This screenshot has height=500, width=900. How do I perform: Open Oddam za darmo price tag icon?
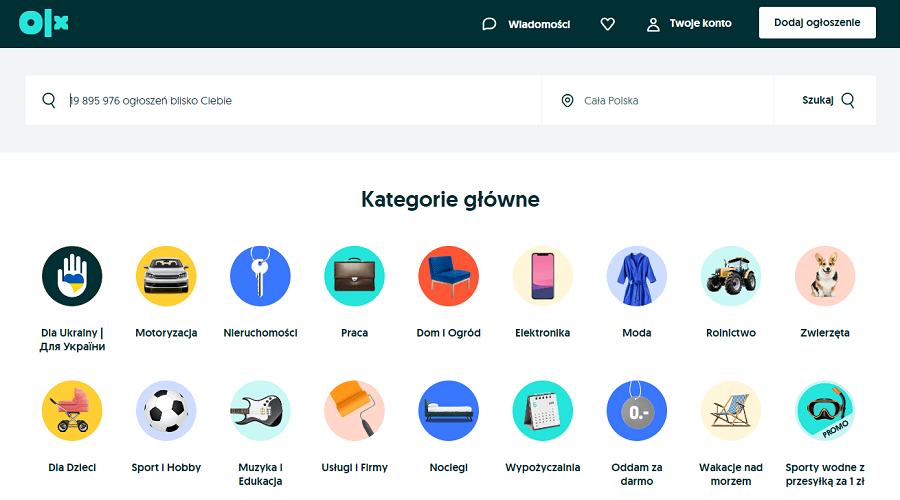[x=637, y=410]
